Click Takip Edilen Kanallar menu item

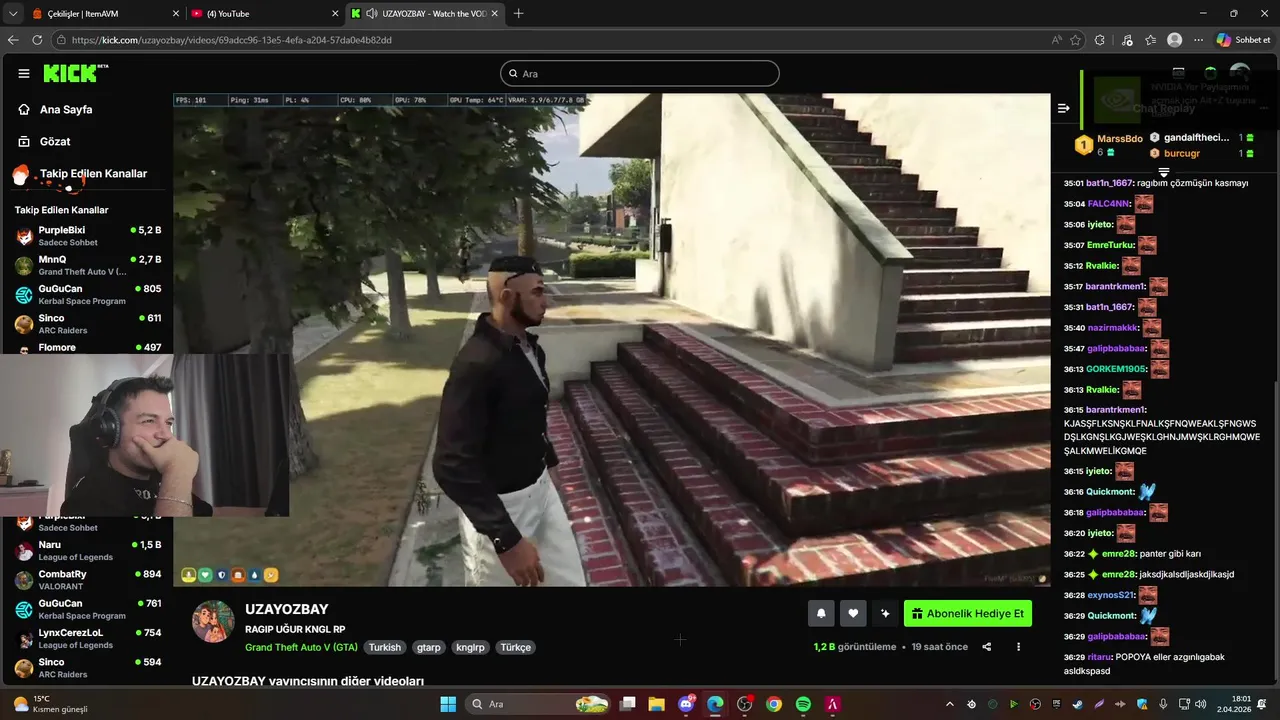coord(93,174)
